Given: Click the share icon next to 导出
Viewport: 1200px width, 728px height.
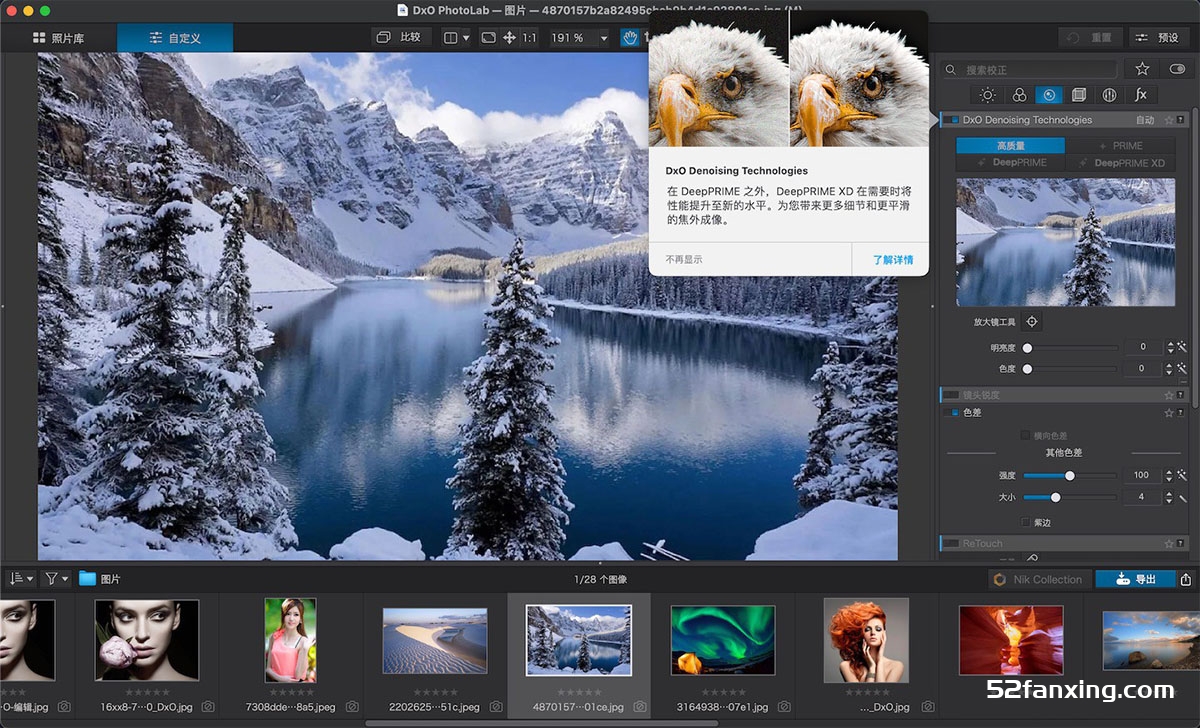Looking at the screenshot, I should (x=1186, y=579).
